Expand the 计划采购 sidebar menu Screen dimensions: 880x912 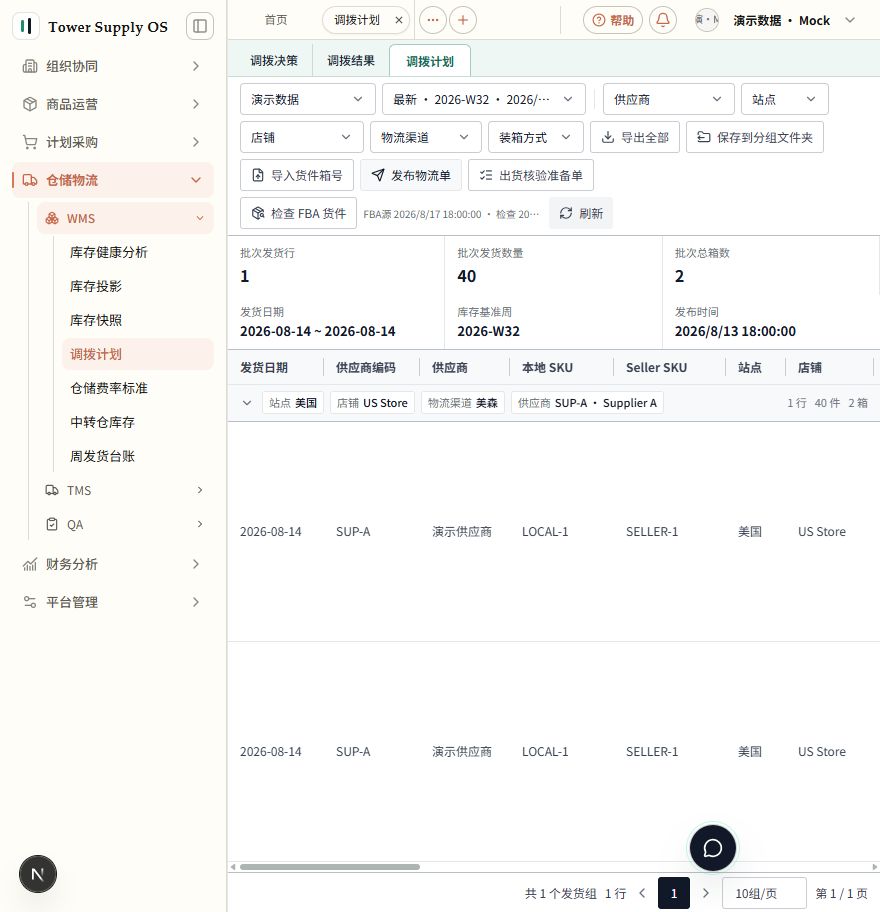[x=113, y=142]
